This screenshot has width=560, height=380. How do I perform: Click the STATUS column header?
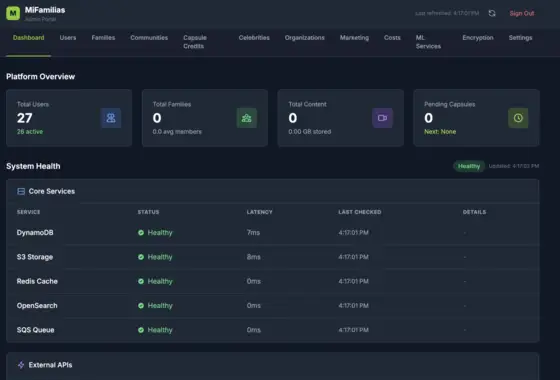pyautogui.click(x=149, y=212)
